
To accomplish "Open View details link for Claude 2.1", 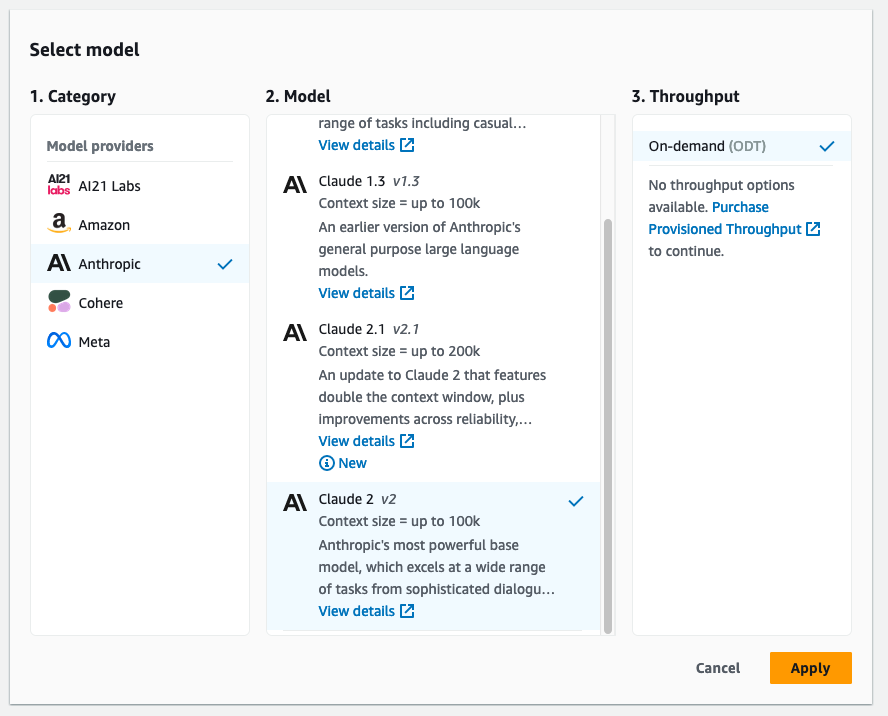I will [x=366, y=441].
